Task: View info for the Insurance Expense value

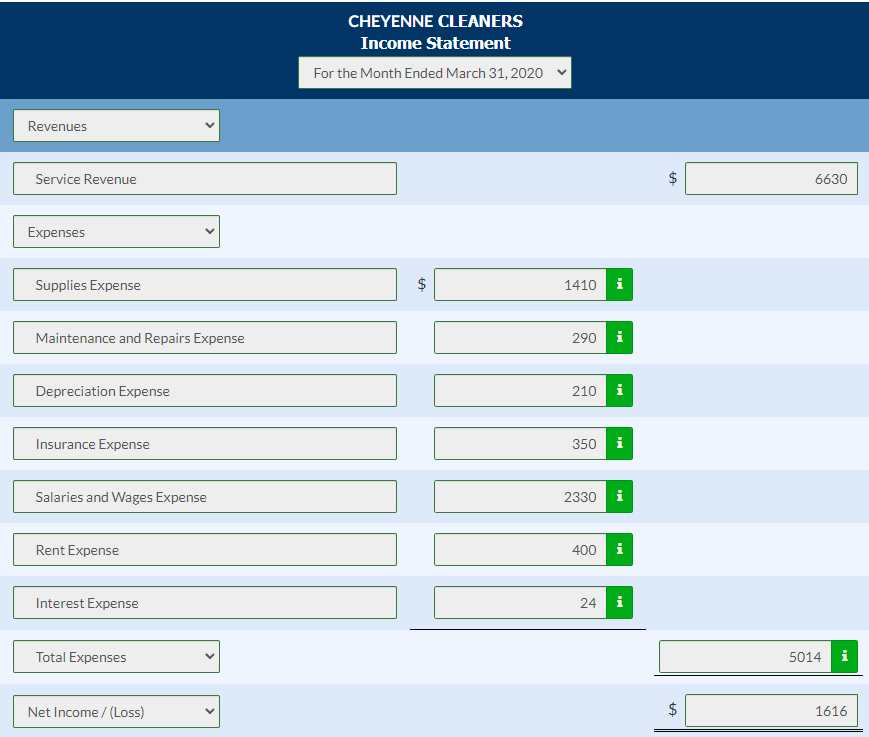Action: 619,443
